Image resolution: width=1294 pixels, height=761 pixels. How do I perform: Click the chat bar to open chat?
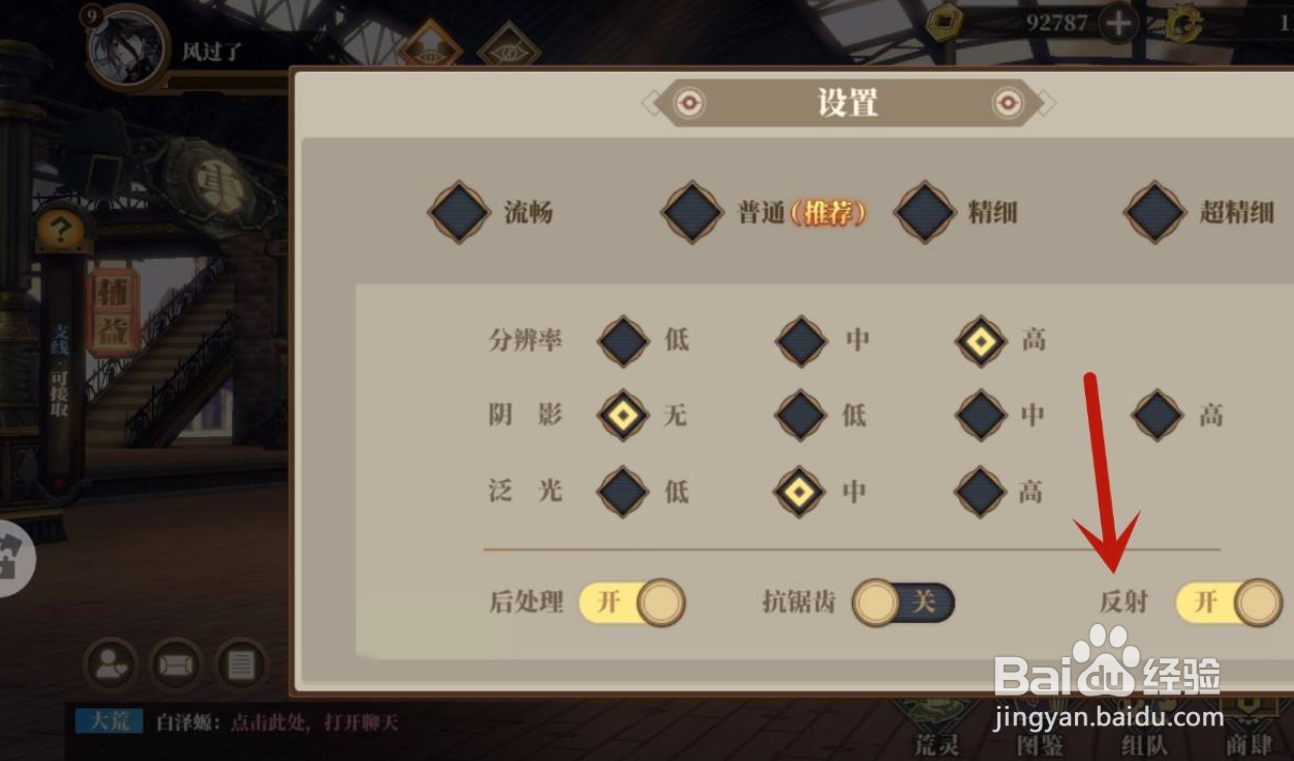coord(240,722)
